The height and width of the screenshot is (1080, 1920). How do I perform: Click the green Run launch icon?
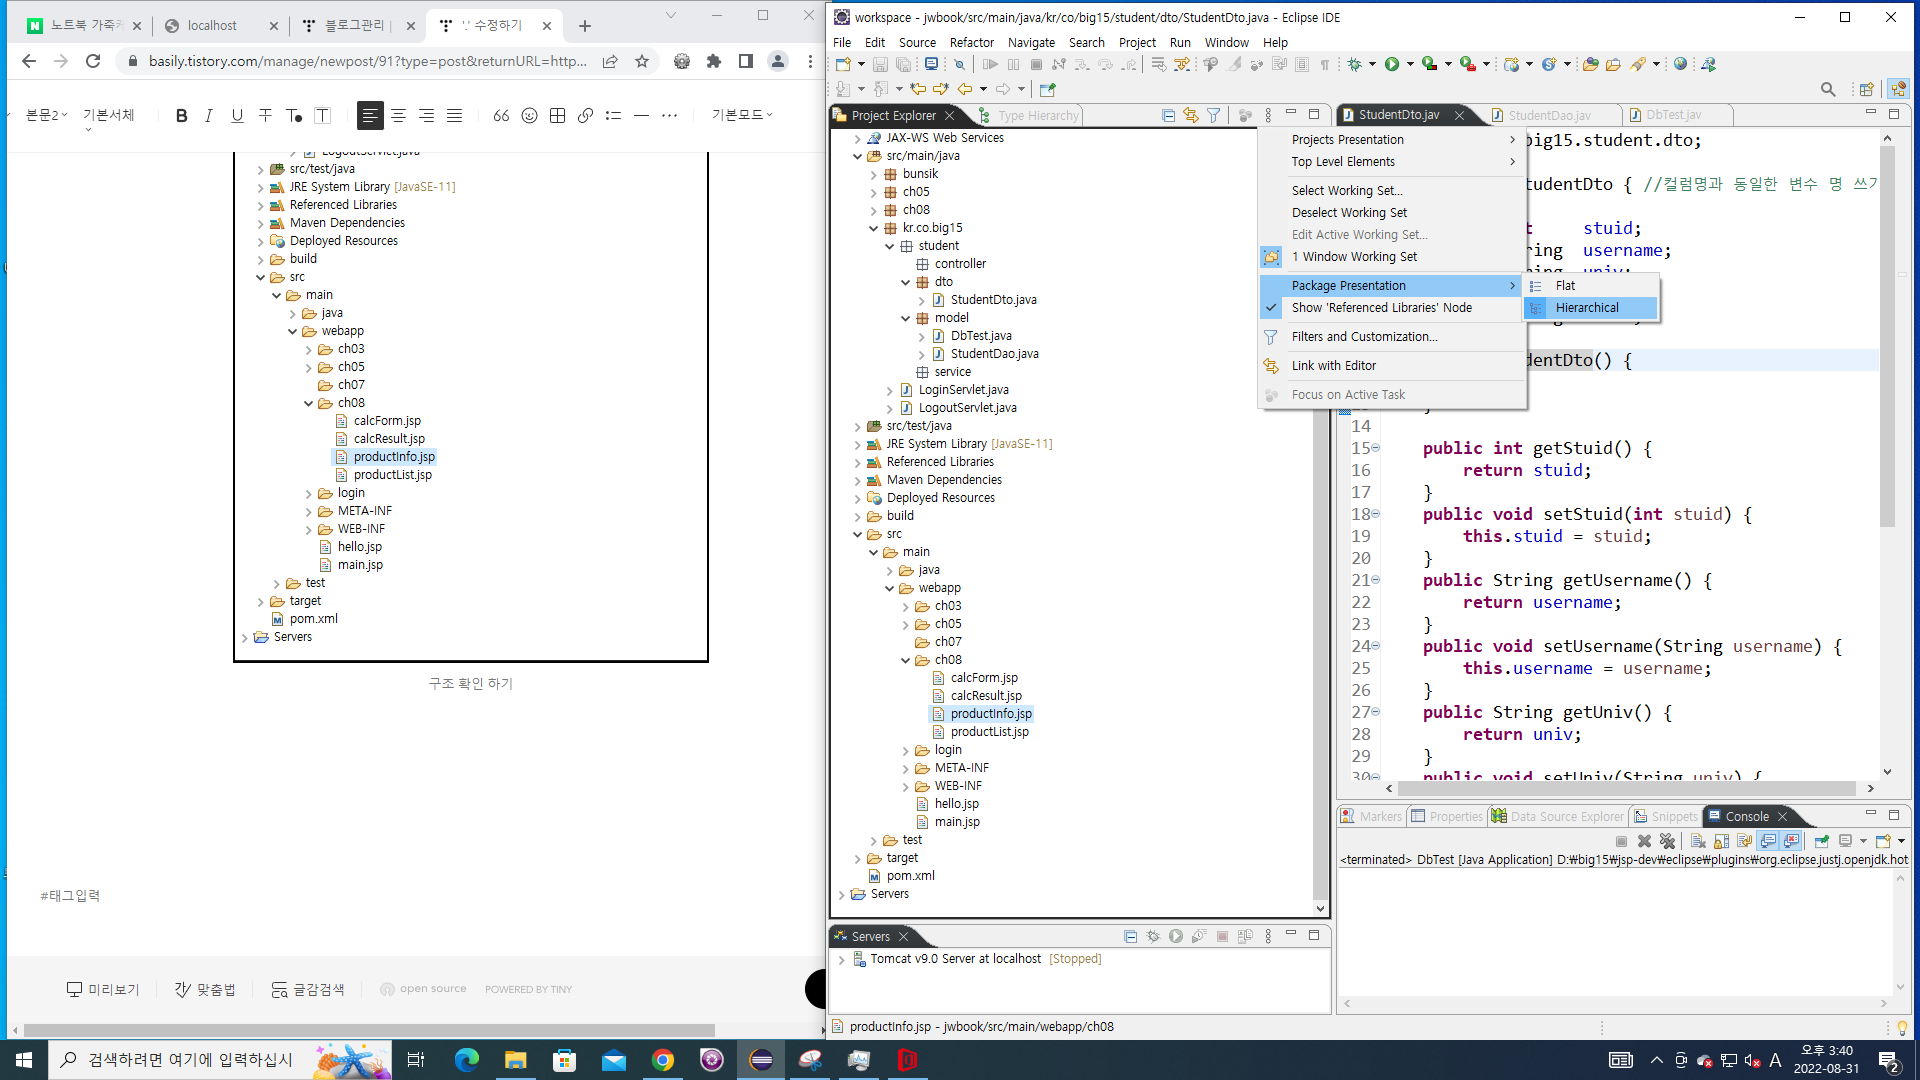(1391, 64)
